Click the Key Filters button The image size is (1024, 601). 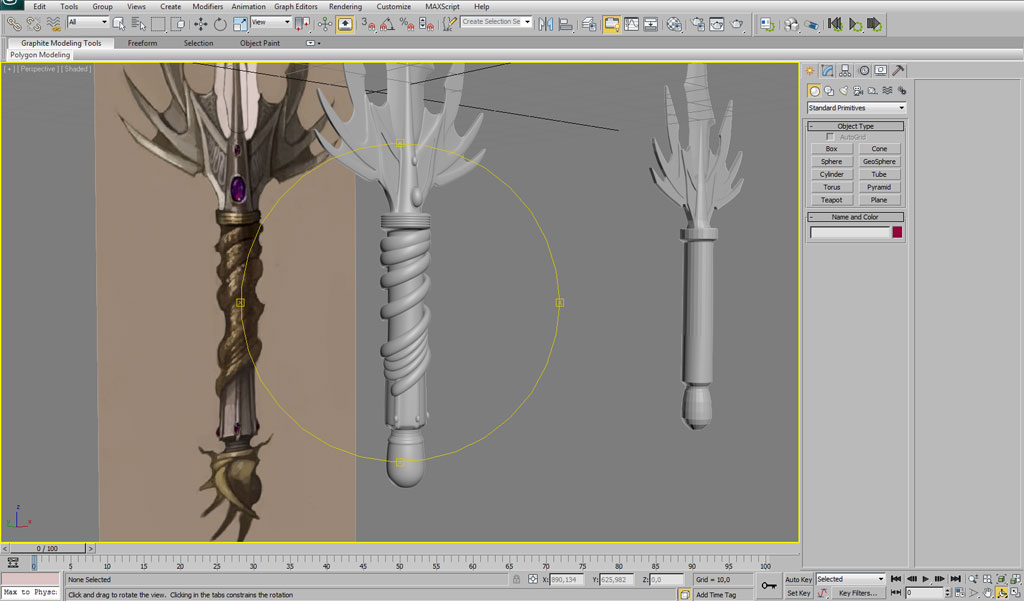[x=857, y=593]
